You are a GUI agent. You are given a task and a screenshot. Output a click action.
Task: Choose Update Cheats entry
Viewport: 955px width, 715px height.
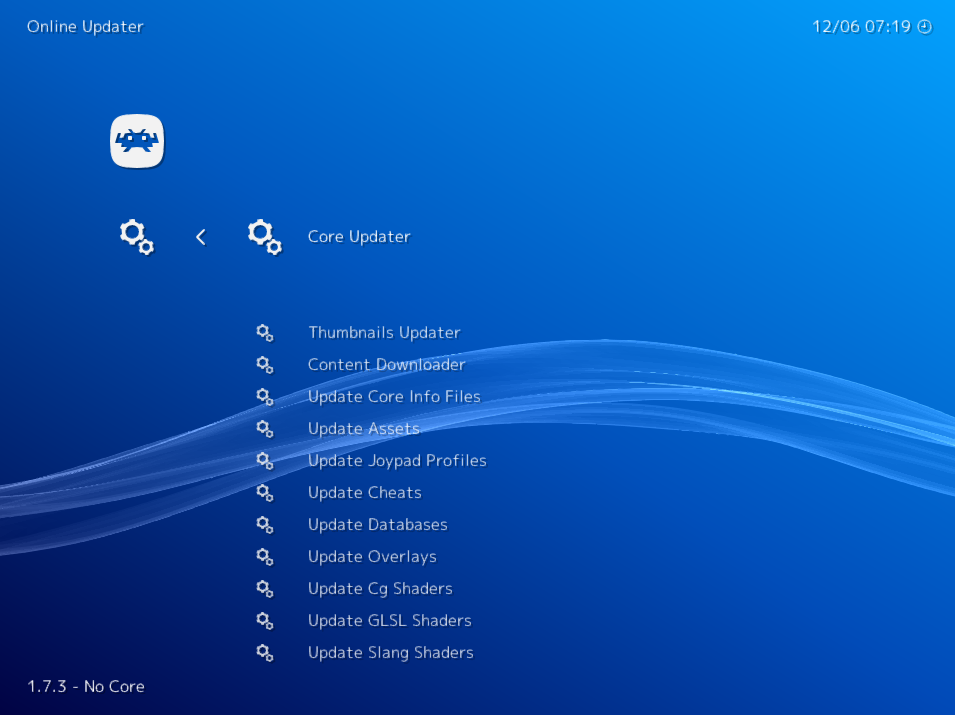point(365,493)
